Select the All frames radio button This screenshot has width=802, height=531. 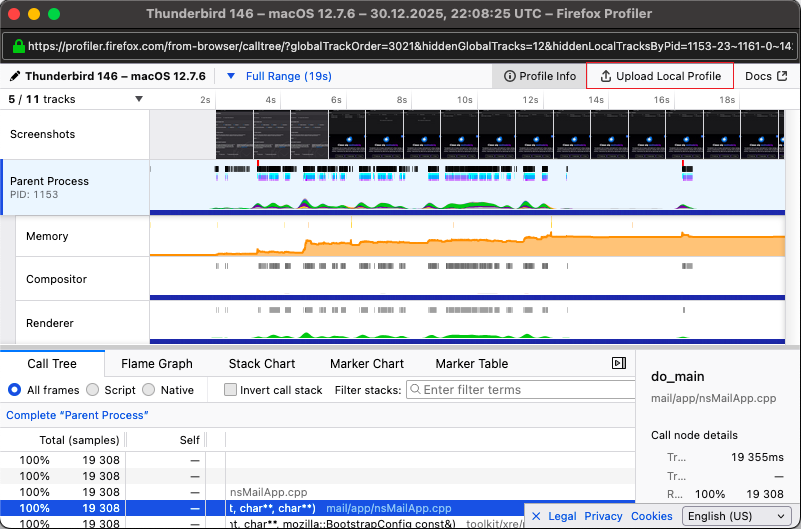point(14,390)
